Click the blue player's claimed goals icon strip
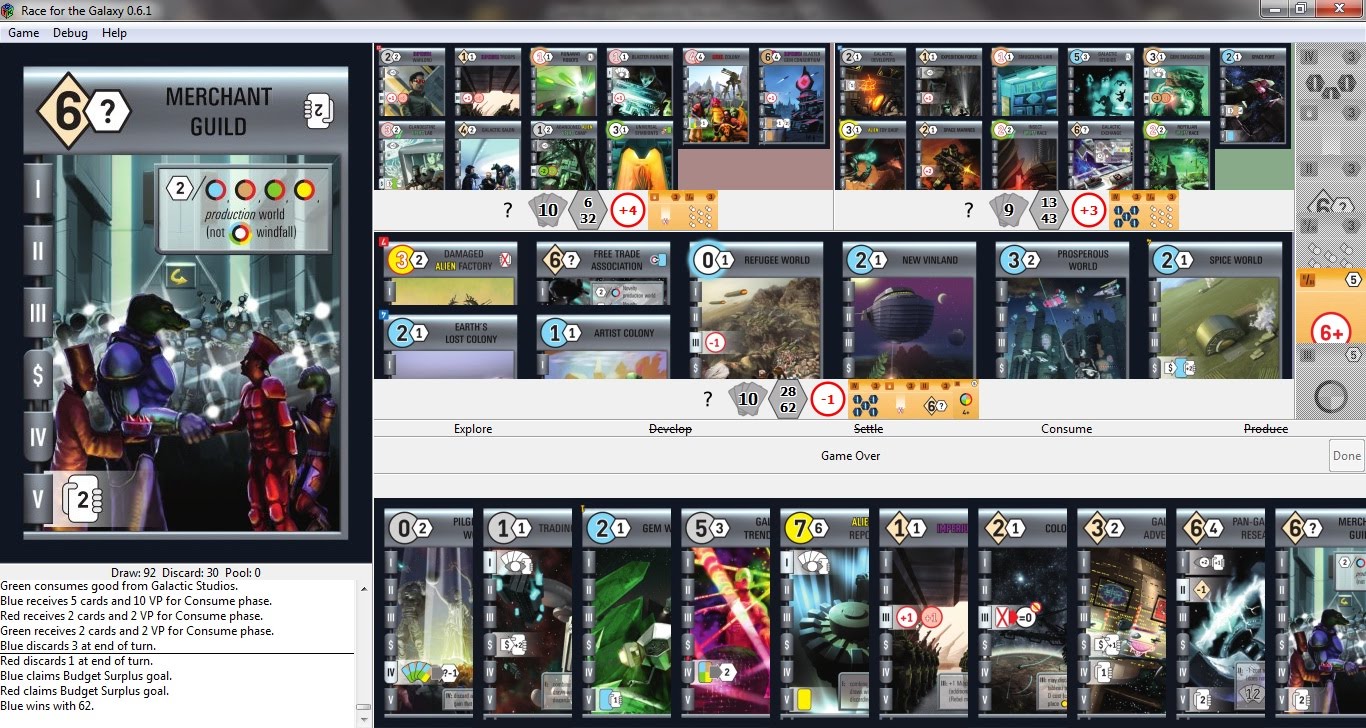 (913, 399)
